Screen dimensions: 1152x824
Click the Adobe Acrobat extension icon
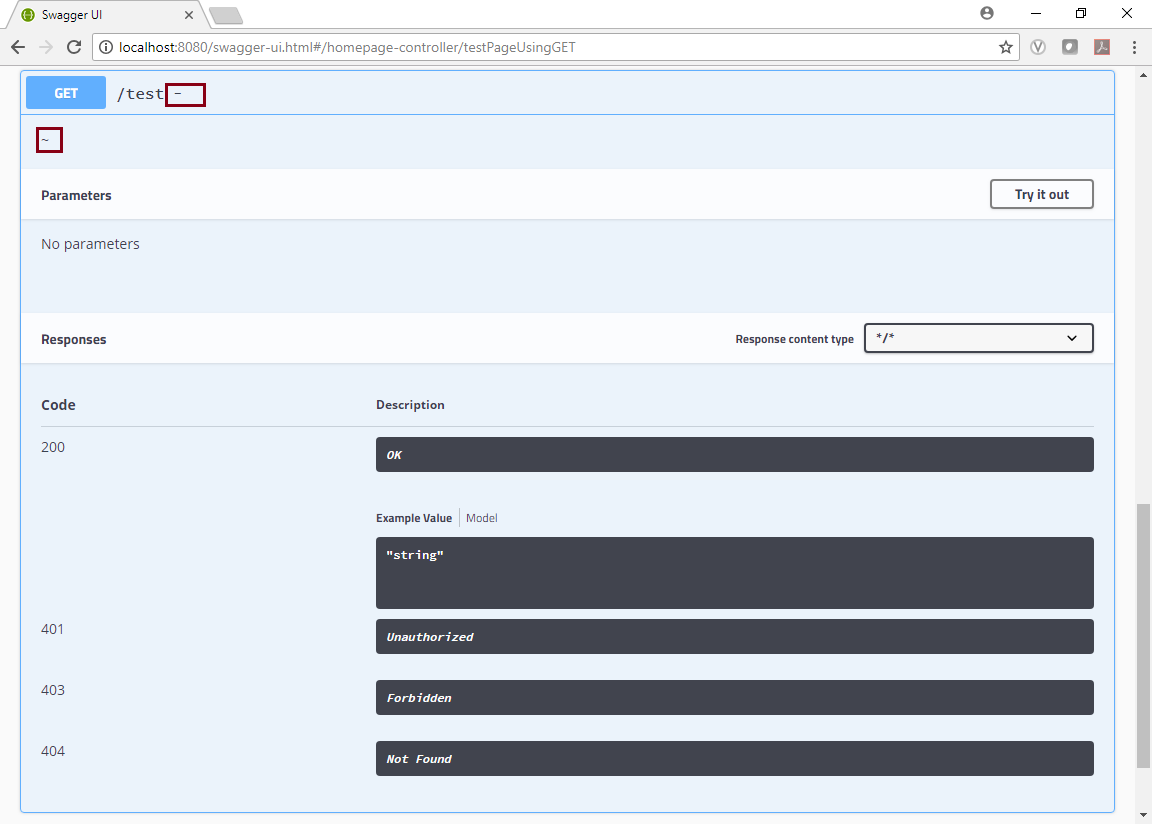click(1101, 47)
